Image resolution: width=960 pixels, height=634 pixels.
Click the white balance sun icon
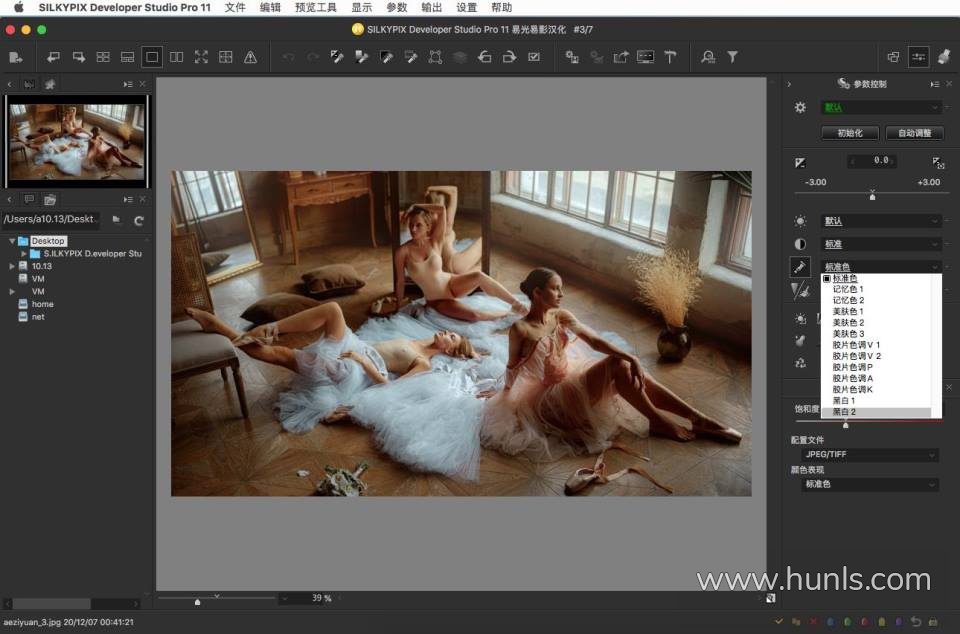800,221
